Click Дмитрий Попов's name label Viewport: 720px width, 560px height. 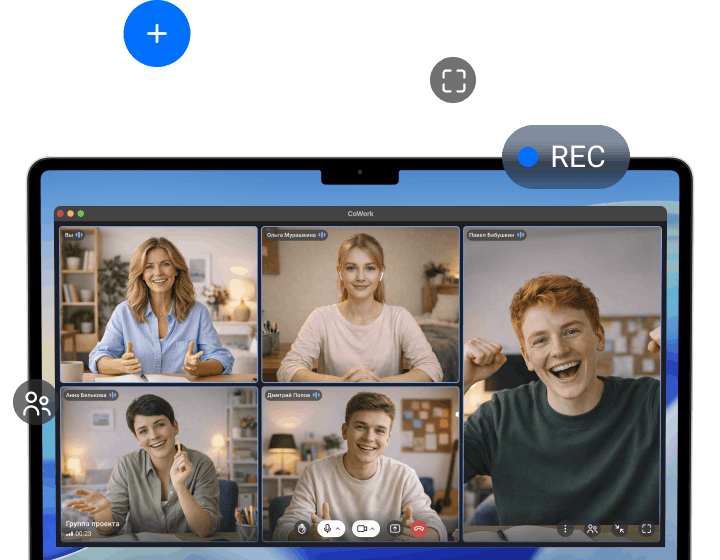click(288, 395)
